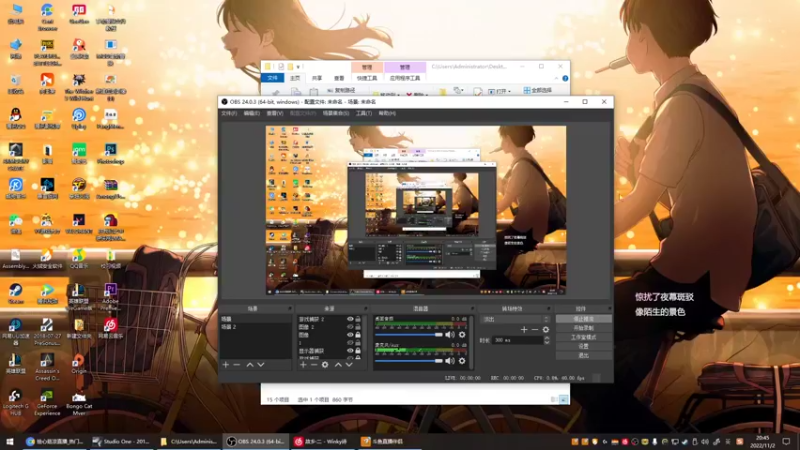
Task: Open Windows Start menu
Action: click(10, 441)
